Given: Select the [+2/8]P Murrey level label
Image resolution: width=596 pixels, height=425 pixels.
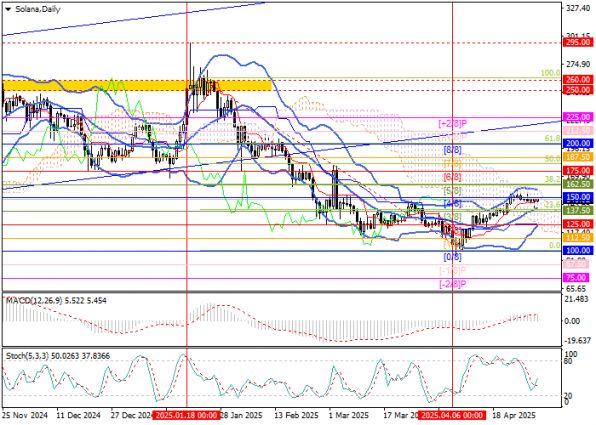Looking at the screenshot, I should click(453, 123).
